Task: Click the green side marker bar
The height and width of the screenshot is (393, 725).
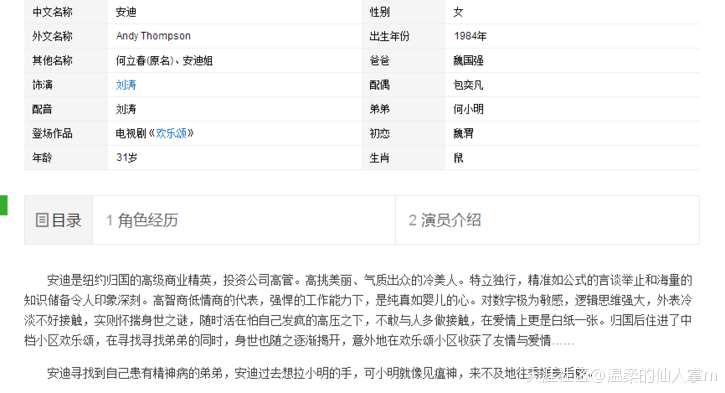Action: 4,205
